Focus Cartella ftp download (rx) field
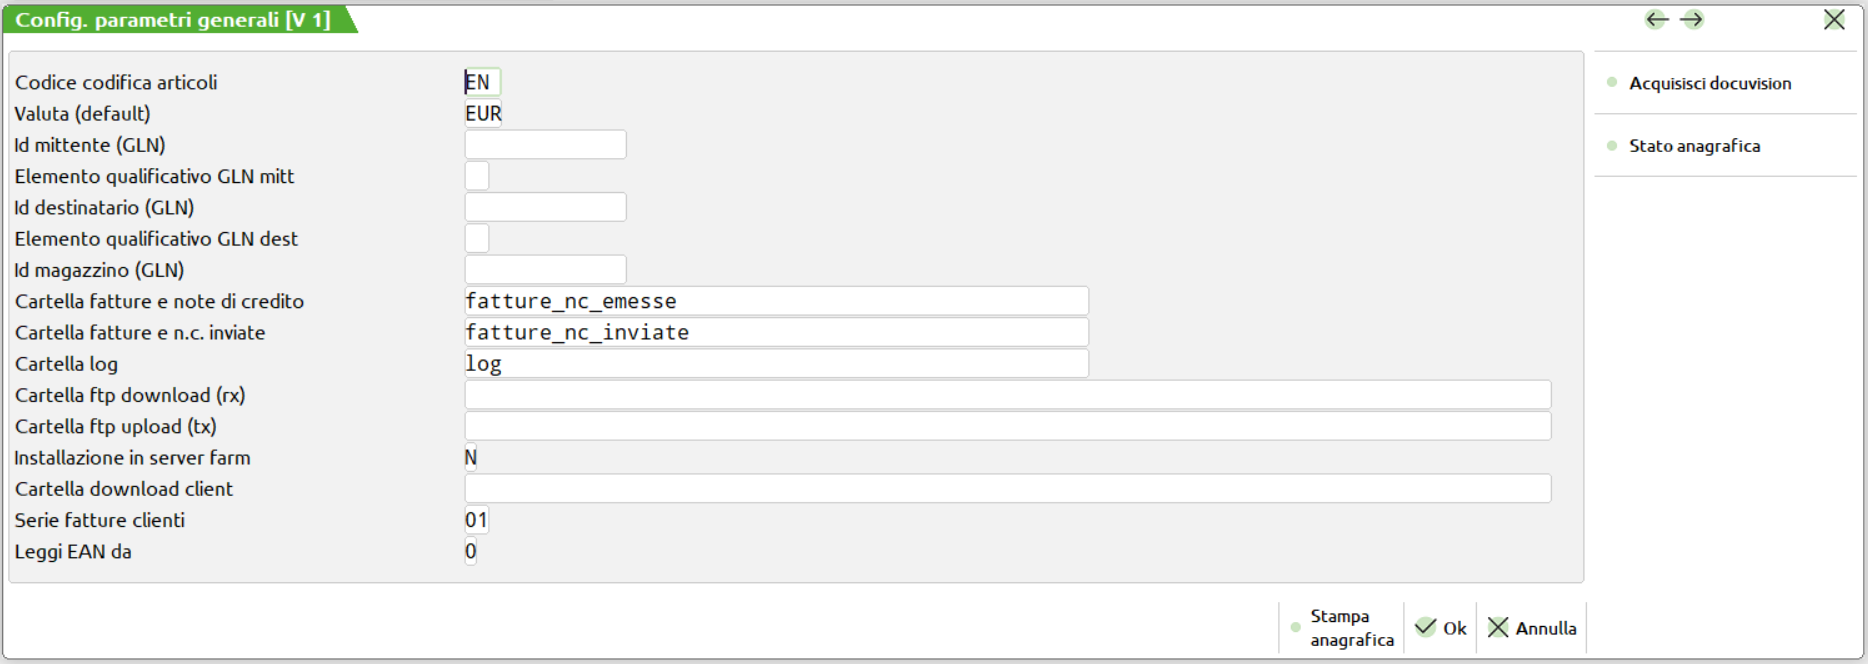The image size is (1868, 664). tap(1007, 395)
